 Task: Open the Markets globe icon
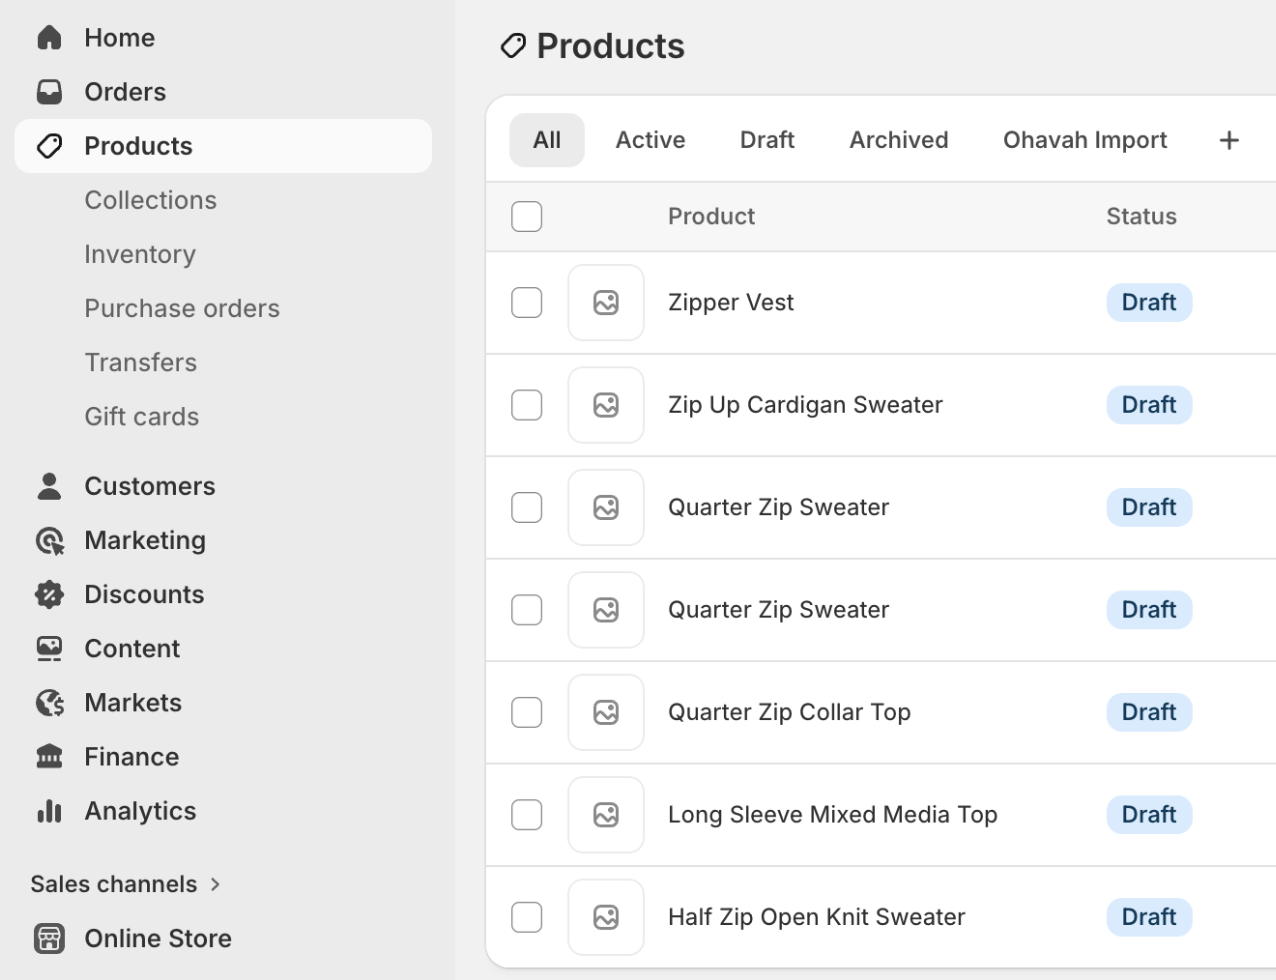[48, 702]
